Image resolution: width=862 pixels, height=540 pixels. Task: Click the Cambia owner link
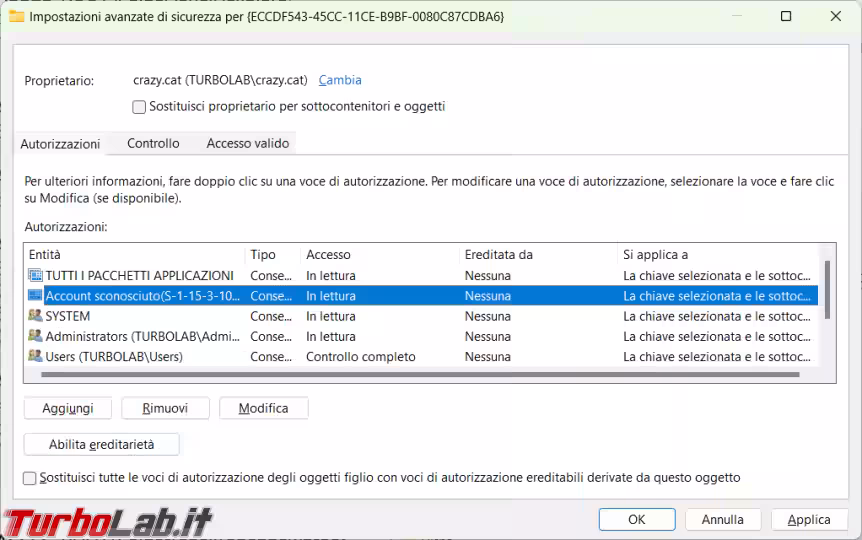(x=340, y=80)
